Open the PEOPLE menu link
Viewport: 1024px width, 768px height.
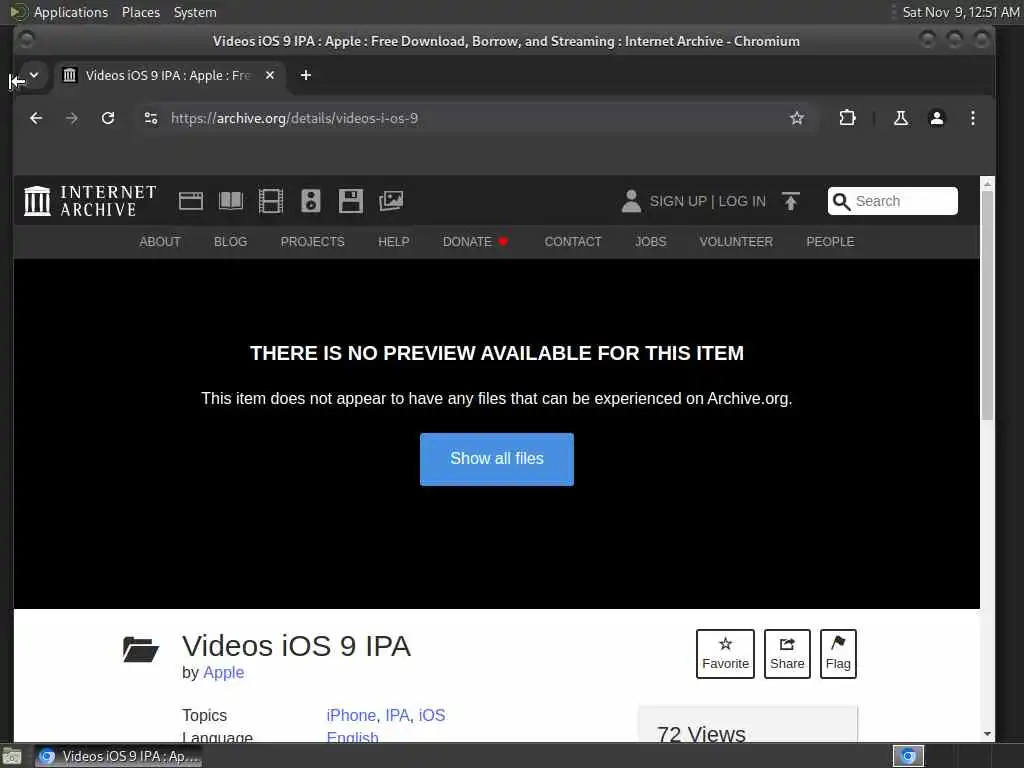(x=830, y=242)
